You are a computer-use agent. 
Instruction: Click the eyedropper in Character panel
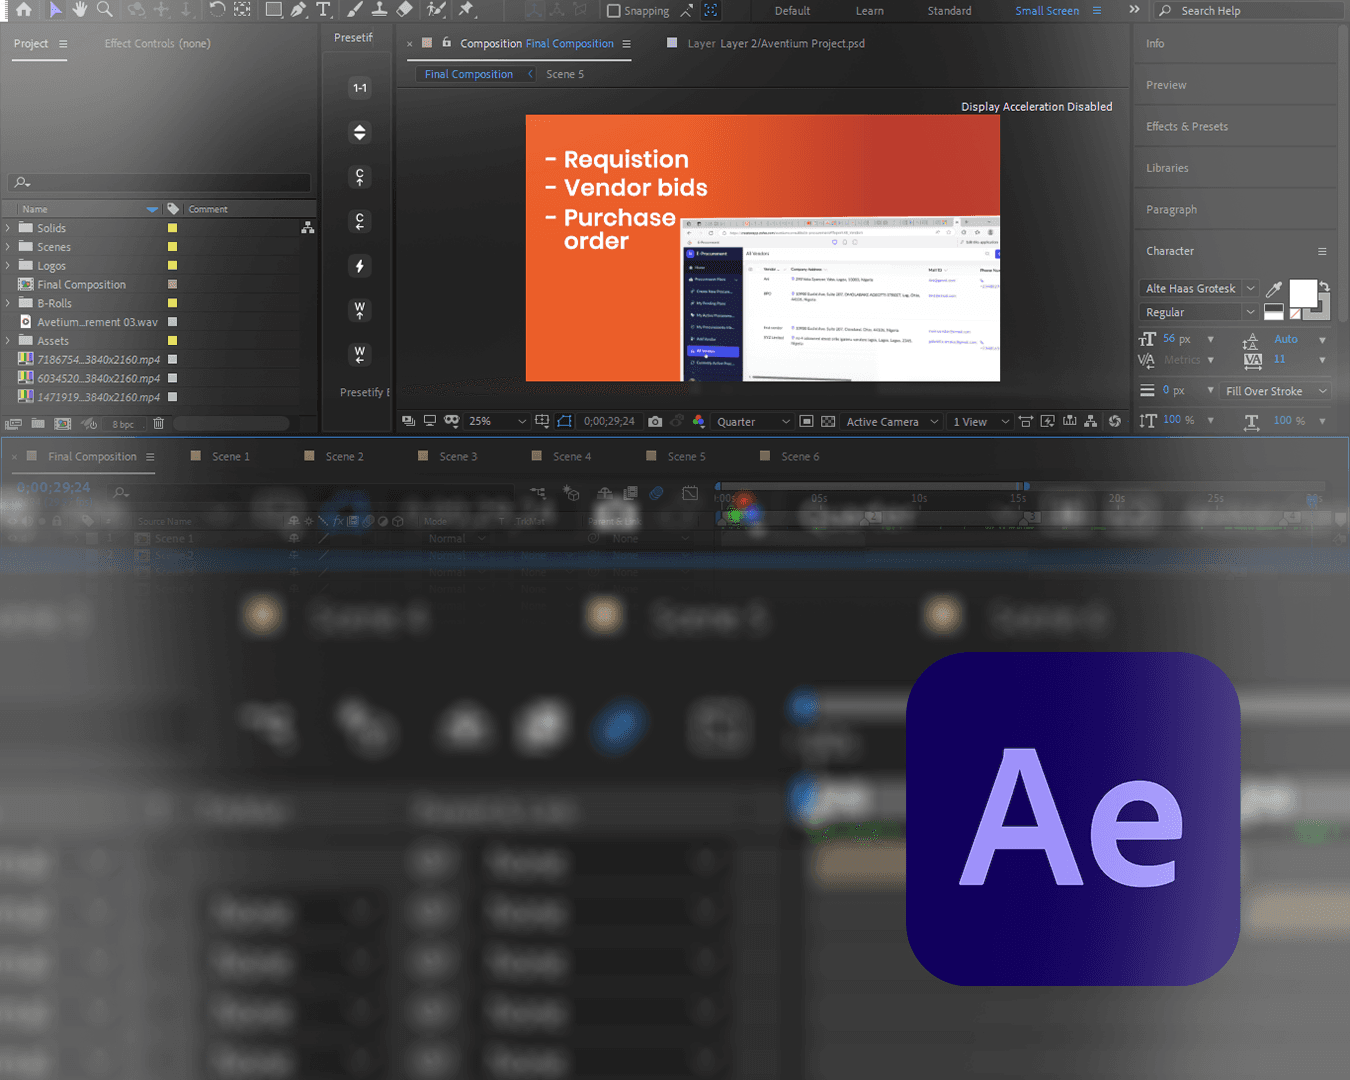tap(1274, 289)
